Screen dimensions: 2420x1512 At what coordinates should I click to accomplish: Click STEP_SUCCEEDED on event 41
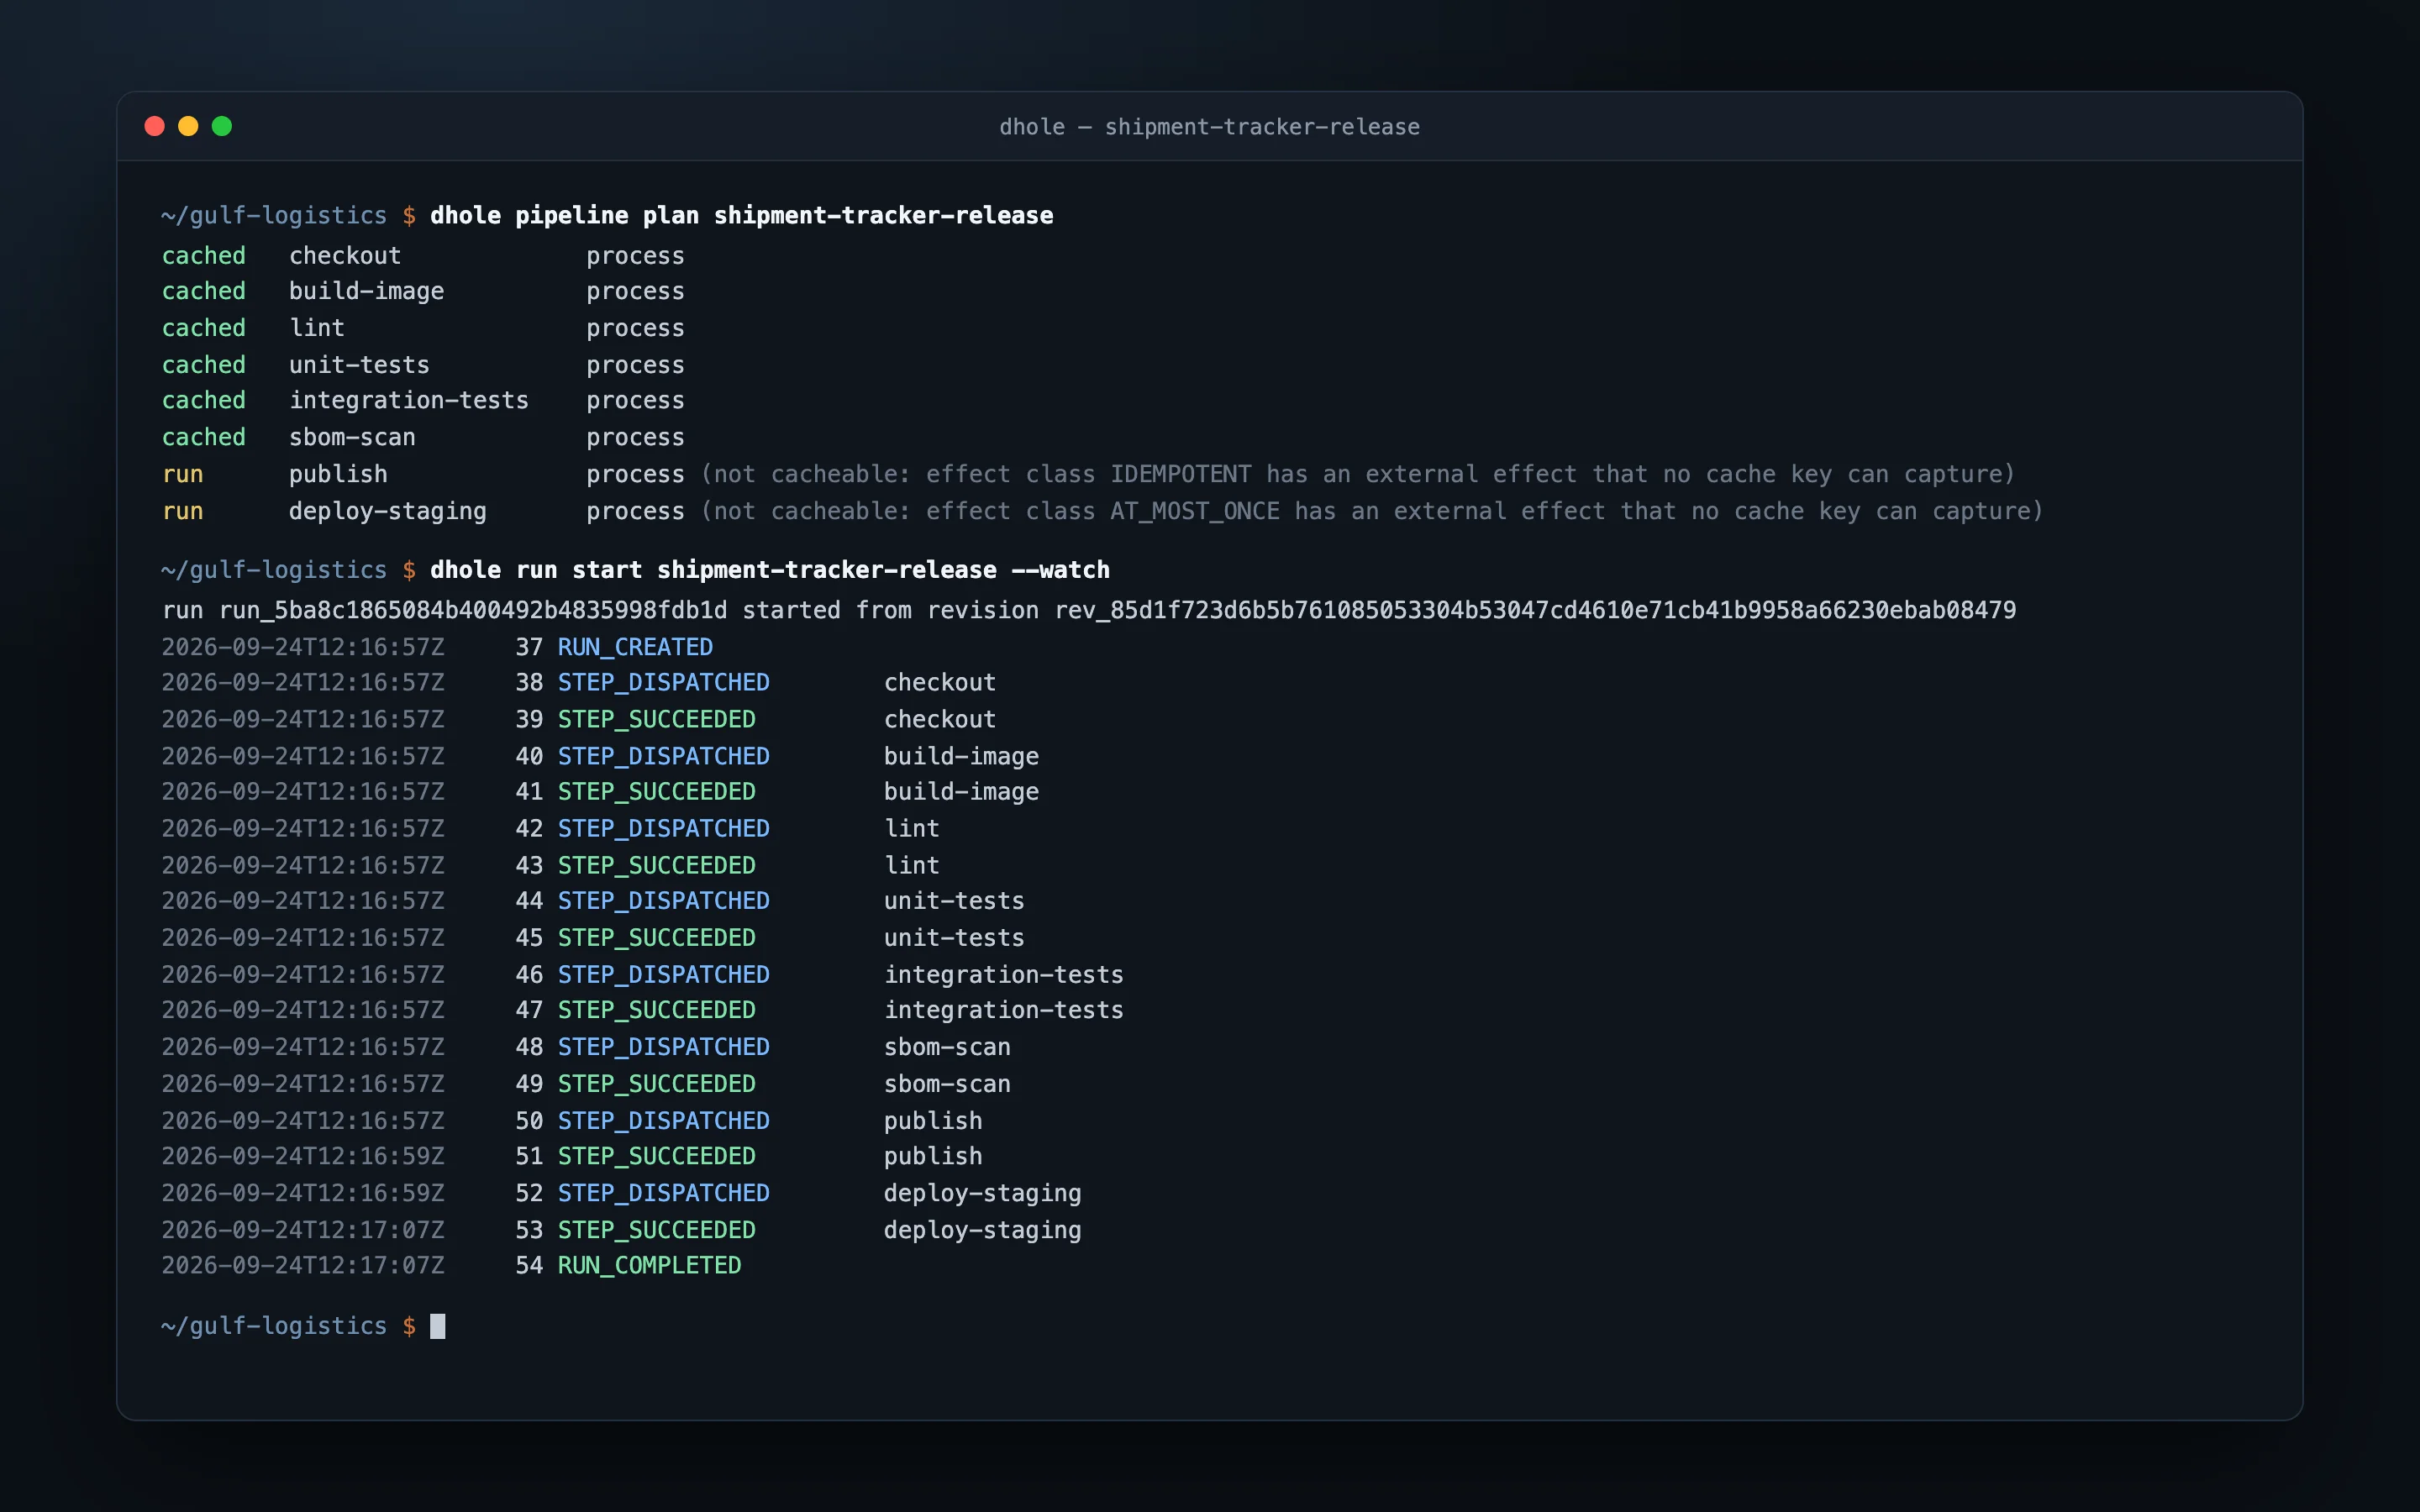point(656,791)
